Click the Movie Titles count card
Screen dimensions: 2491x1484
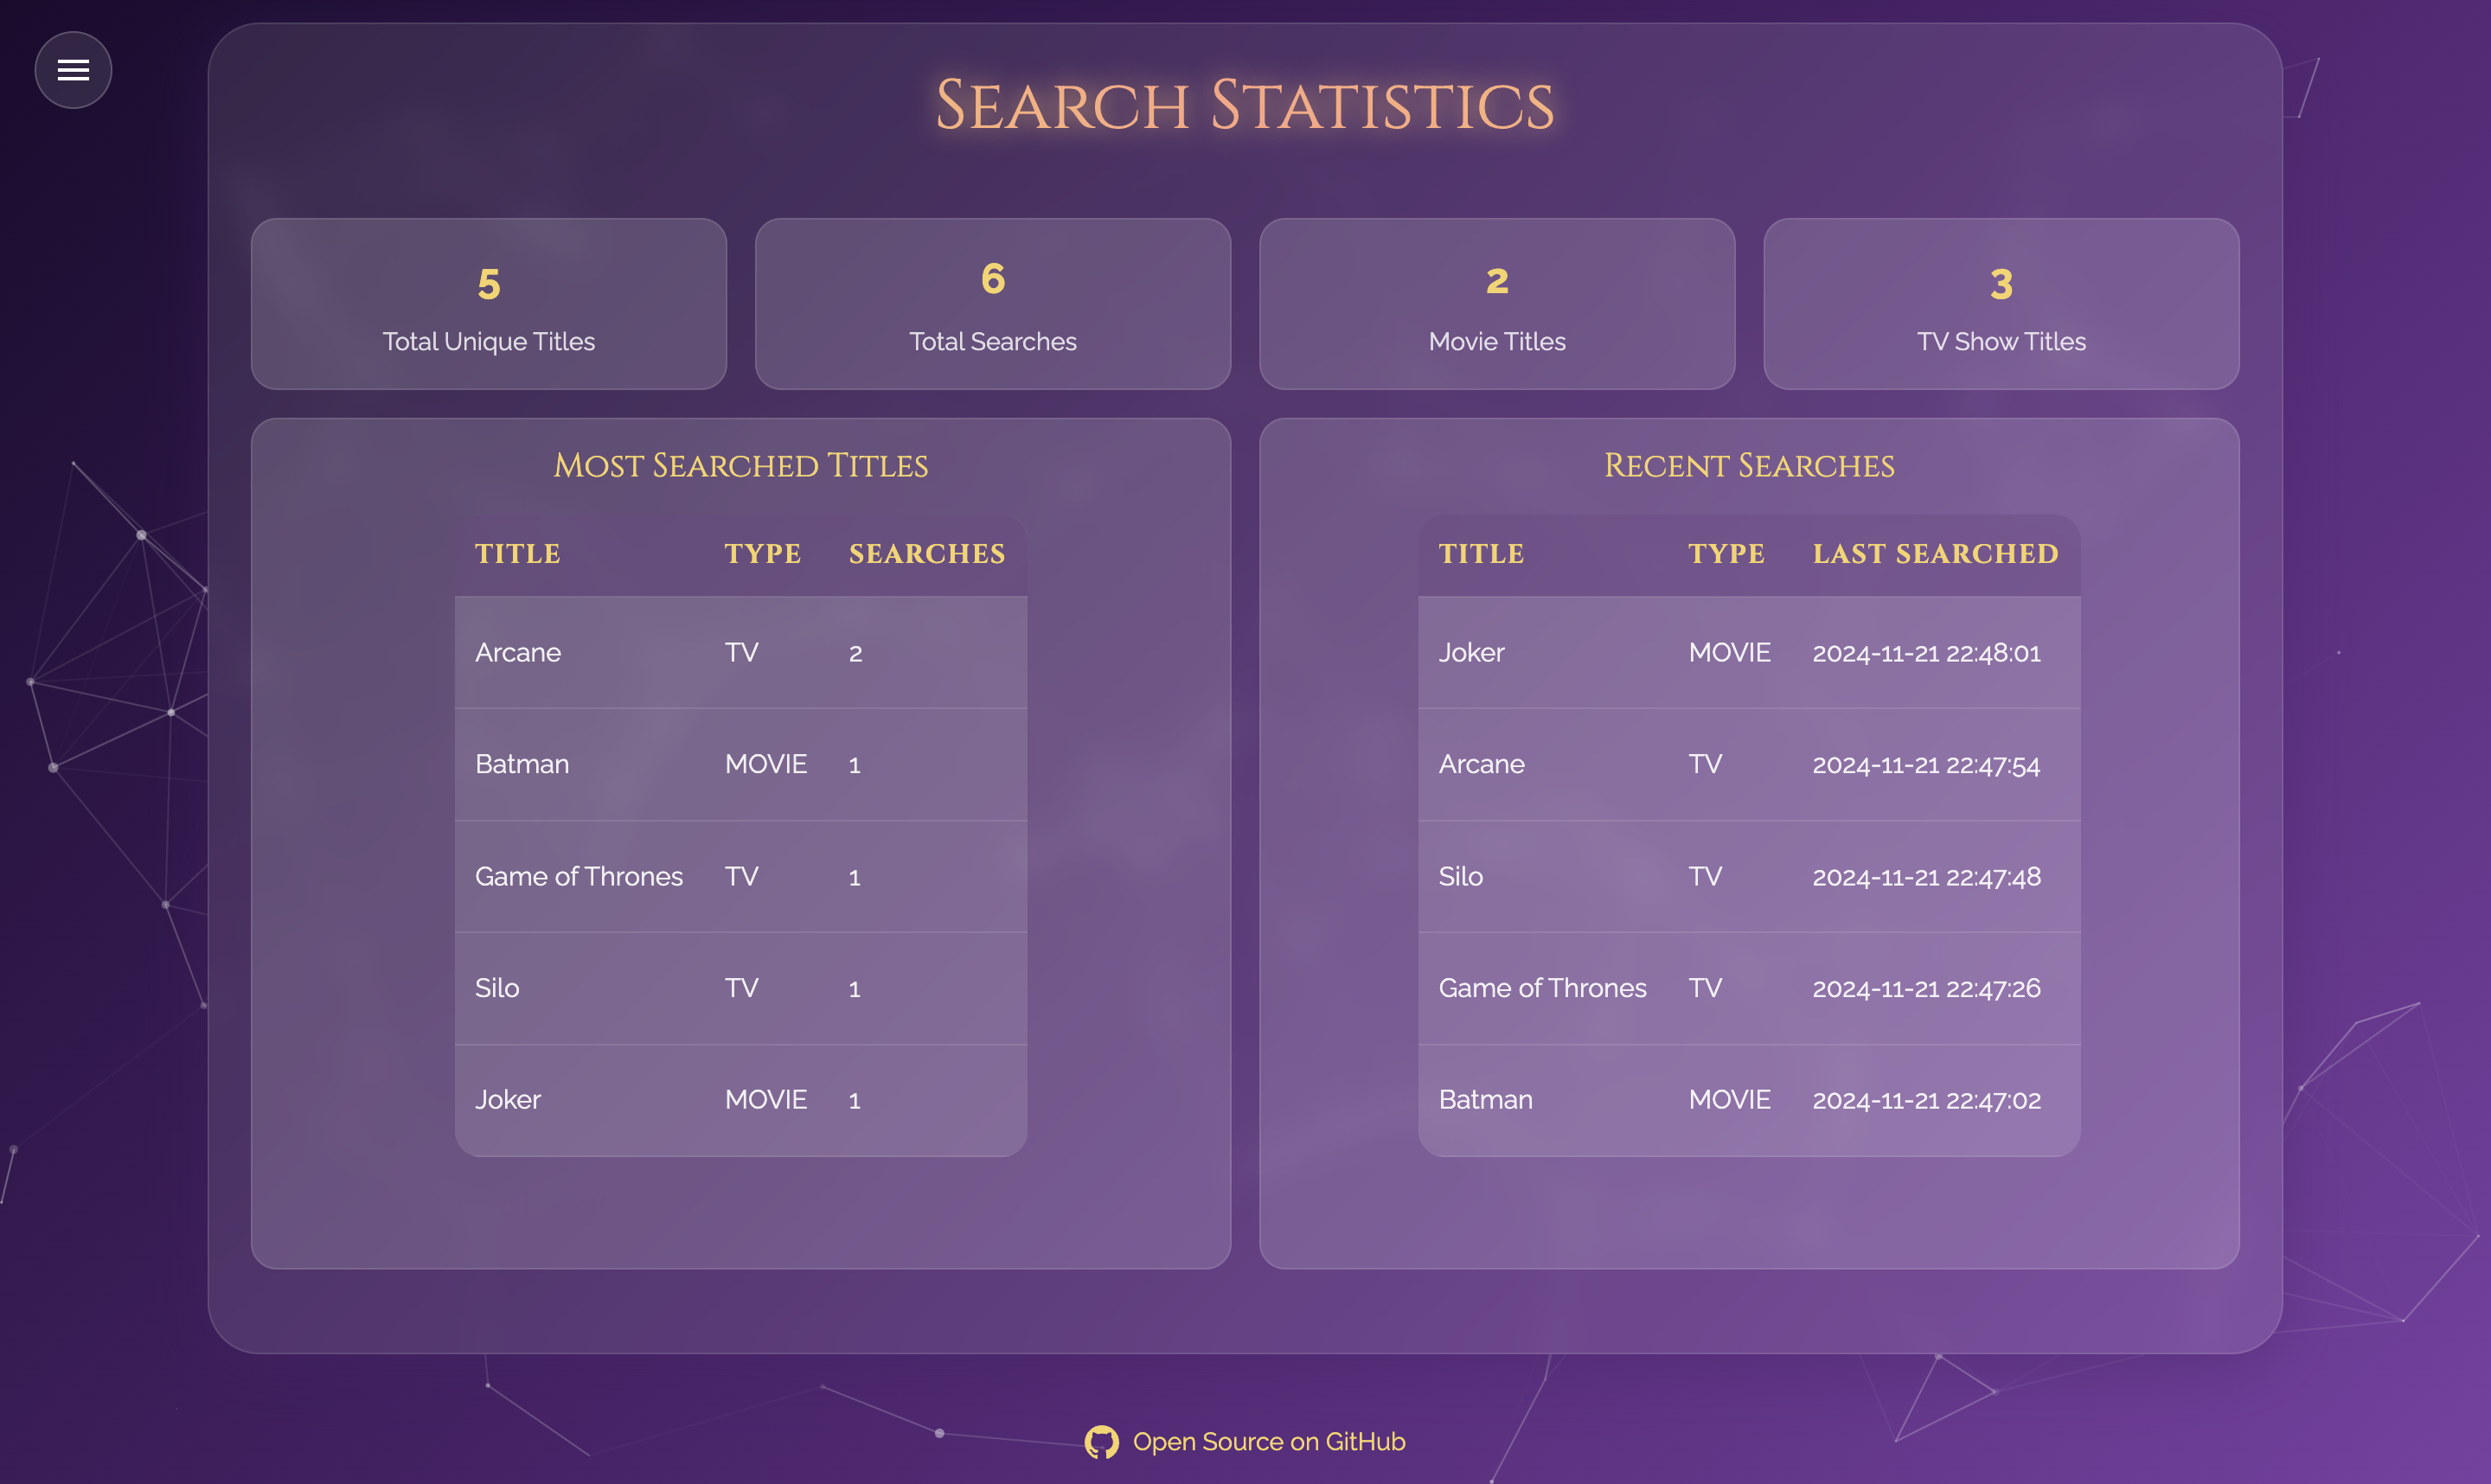[1496, 303]
